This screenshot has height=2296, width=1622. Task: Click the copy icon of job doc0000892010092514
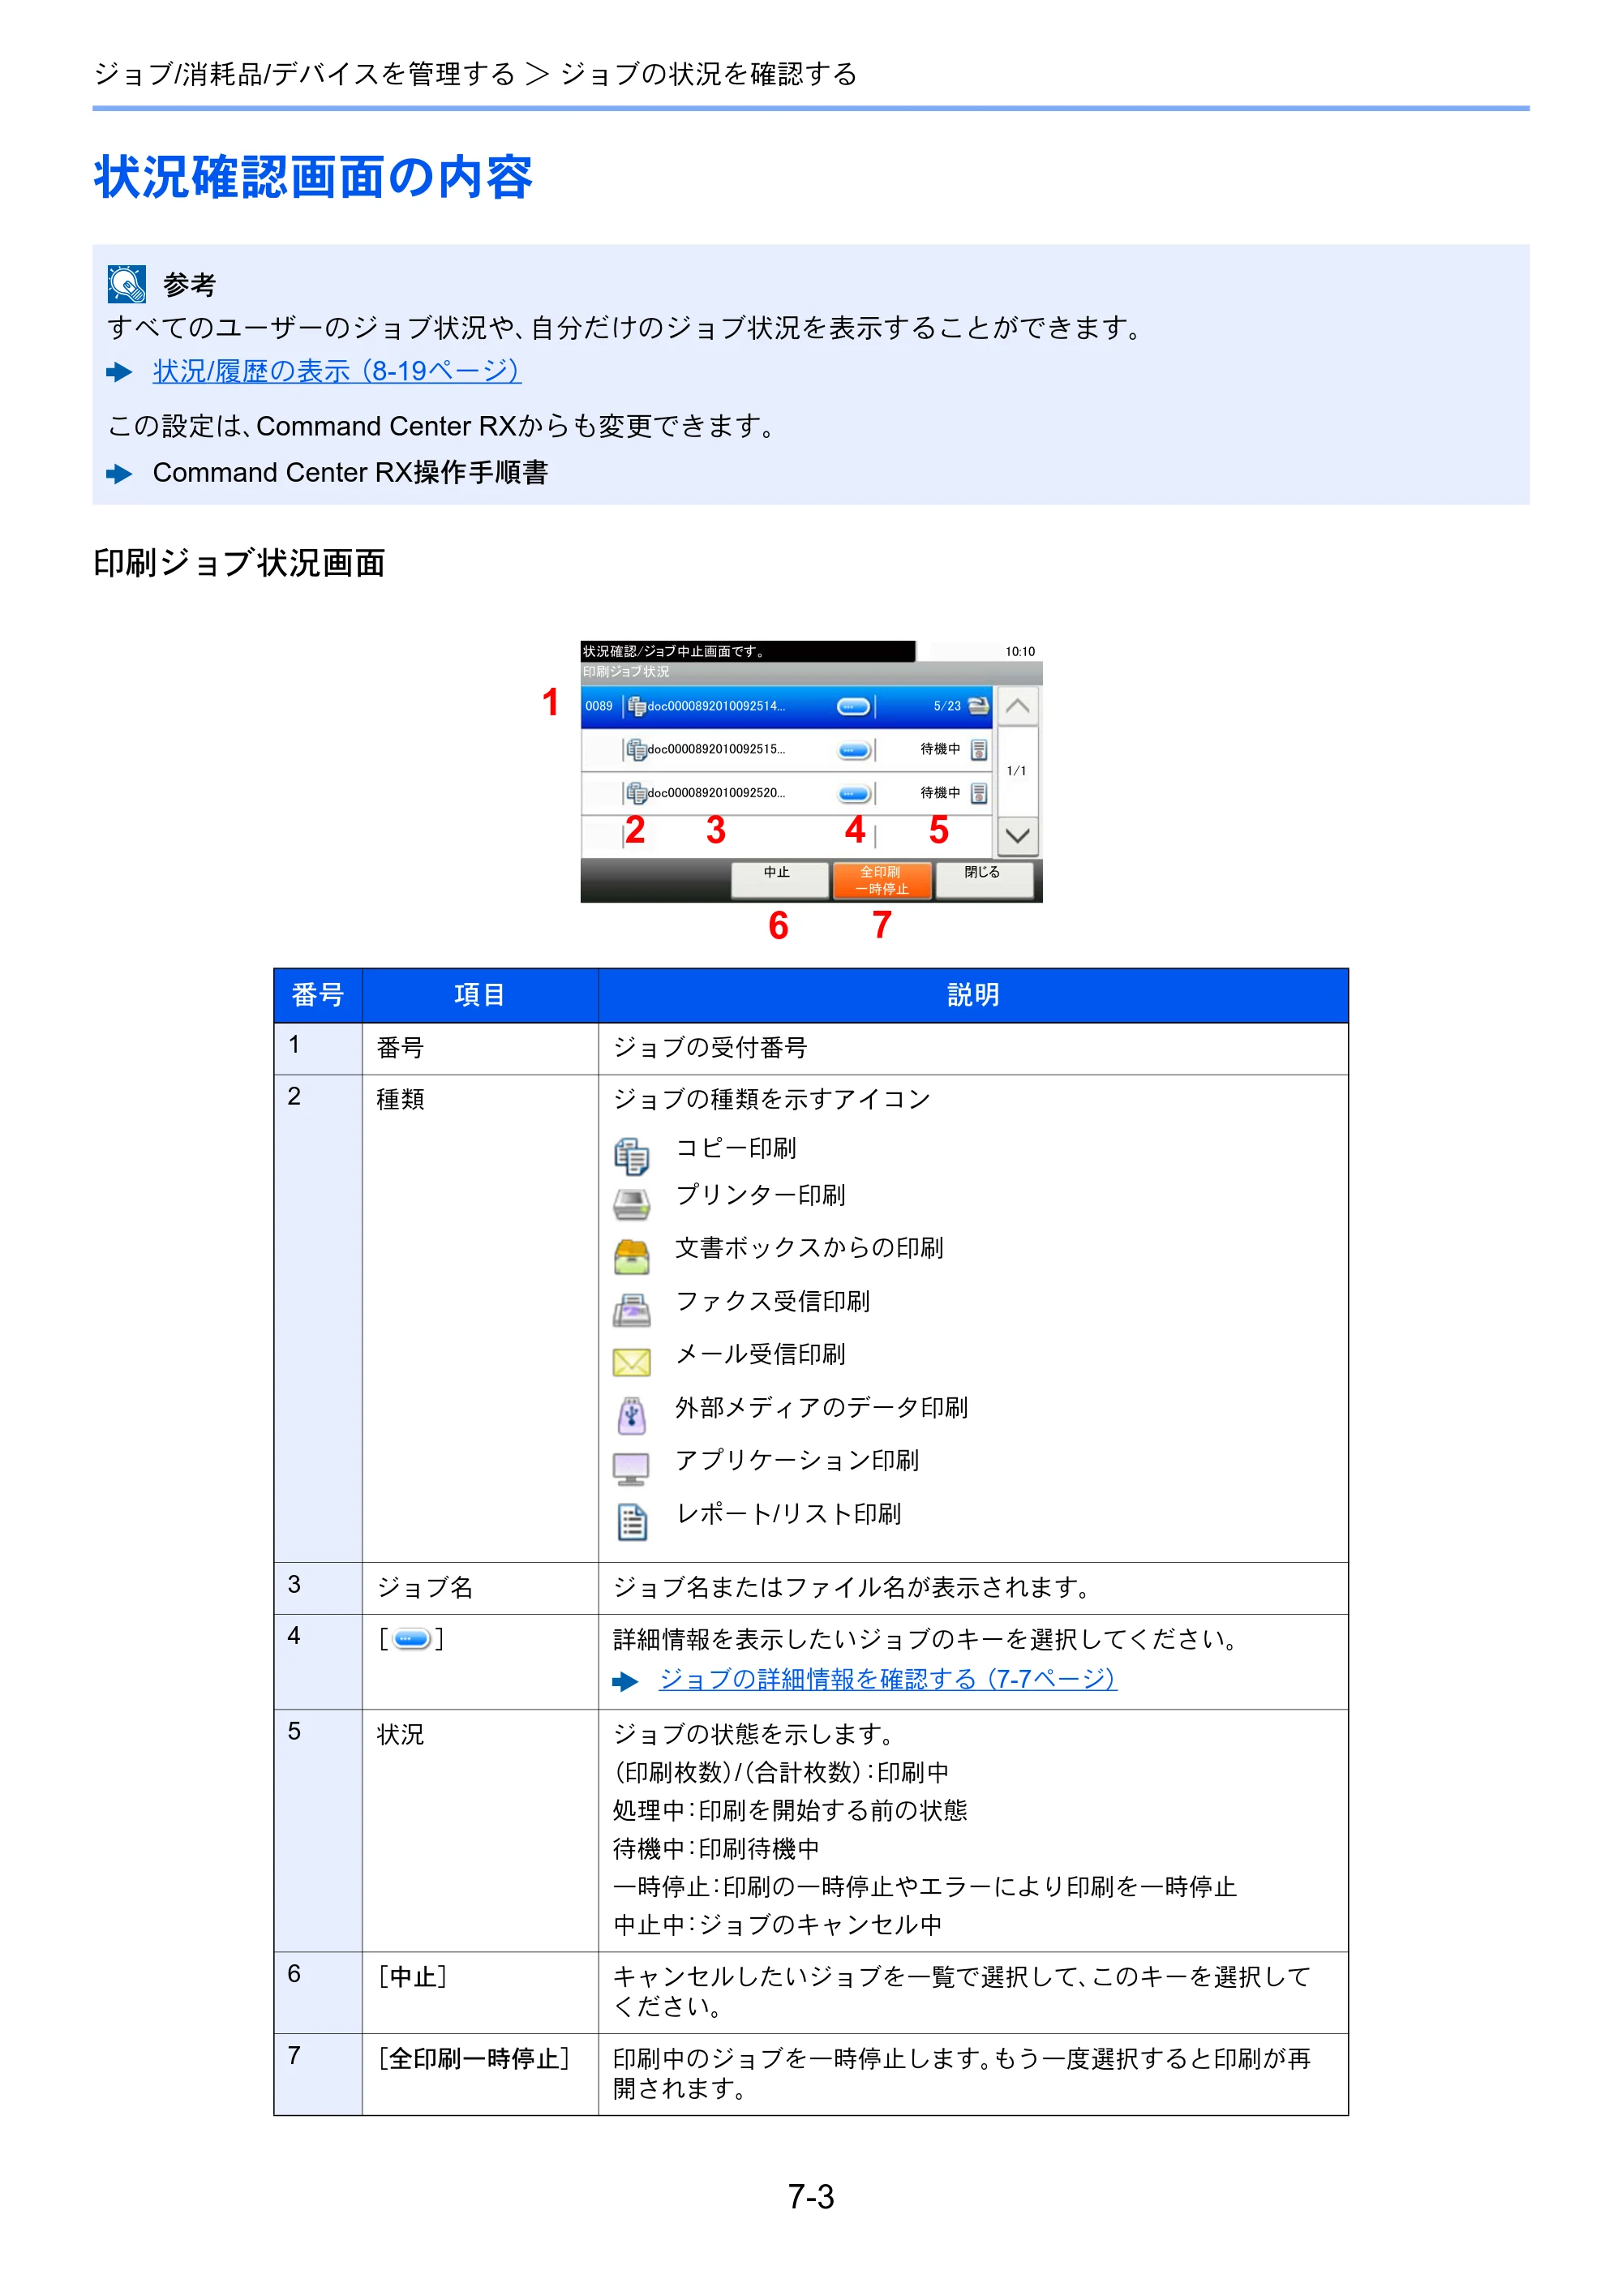click(x=636, y=706)
